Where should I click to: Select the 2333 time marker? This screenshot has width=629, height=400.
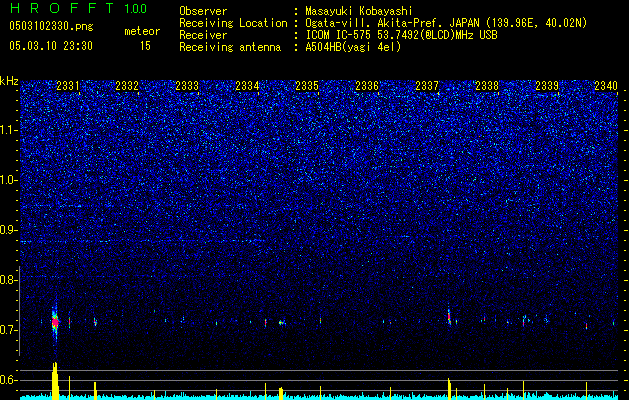tap(187, 85)
